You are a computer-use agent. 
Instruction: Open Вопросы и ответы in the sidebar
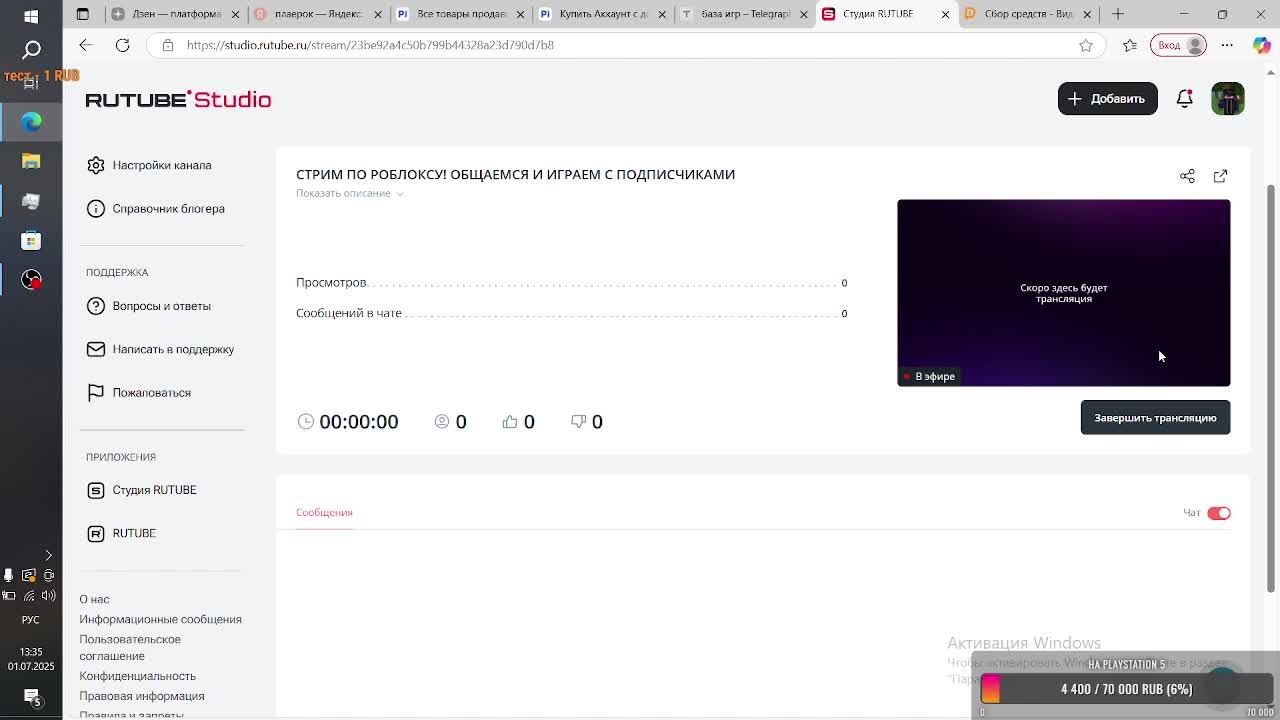coord(149,306)
